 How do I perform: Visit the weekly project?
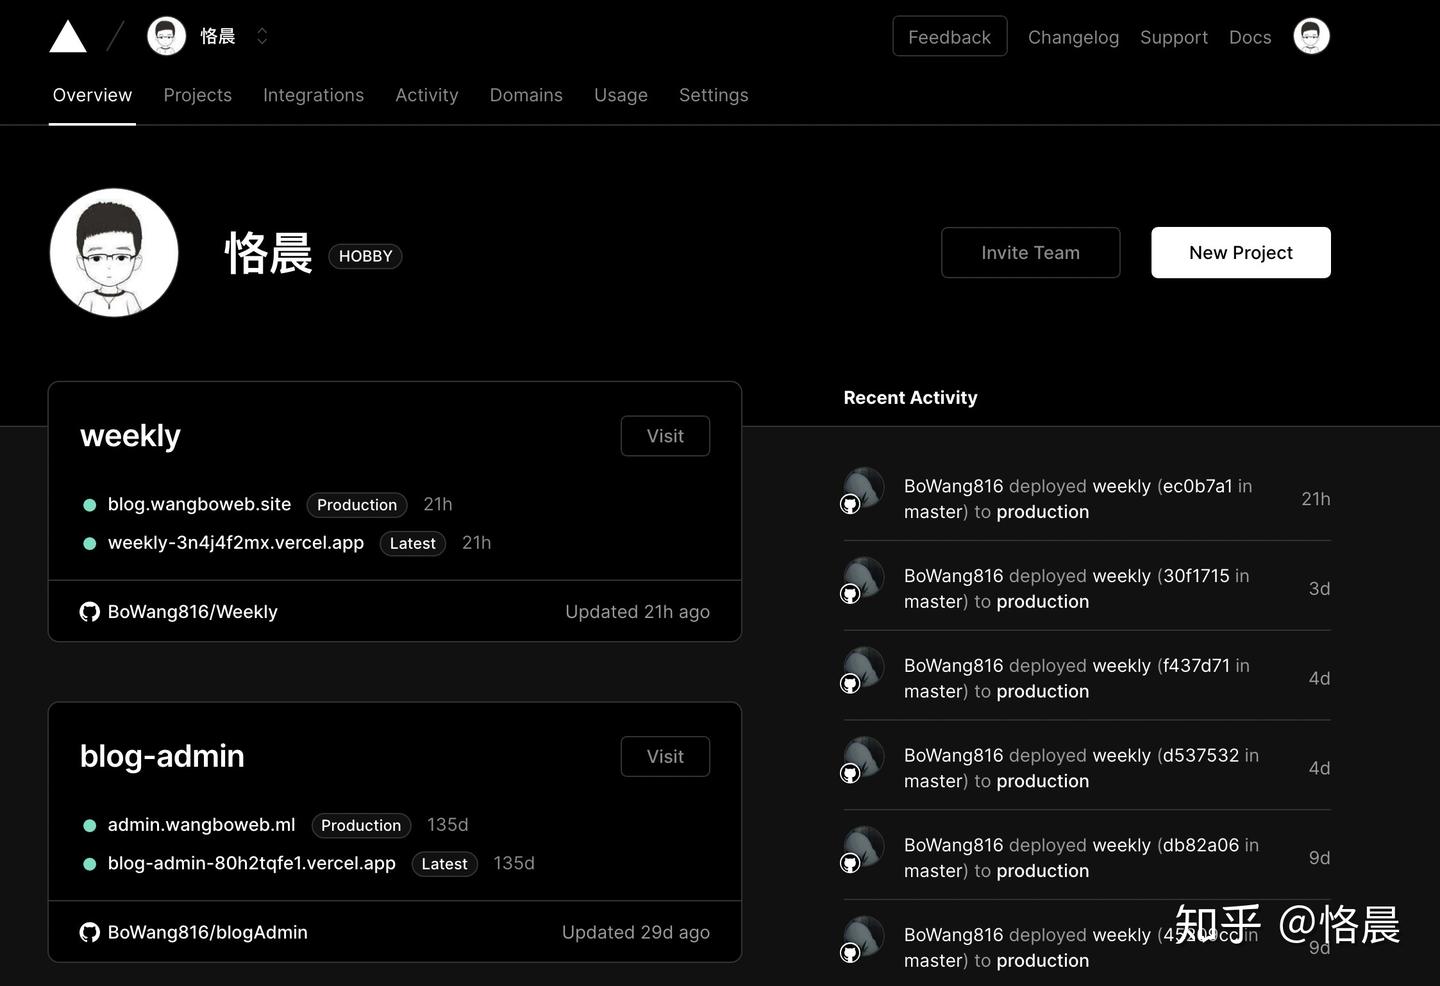tap(665, 436)
